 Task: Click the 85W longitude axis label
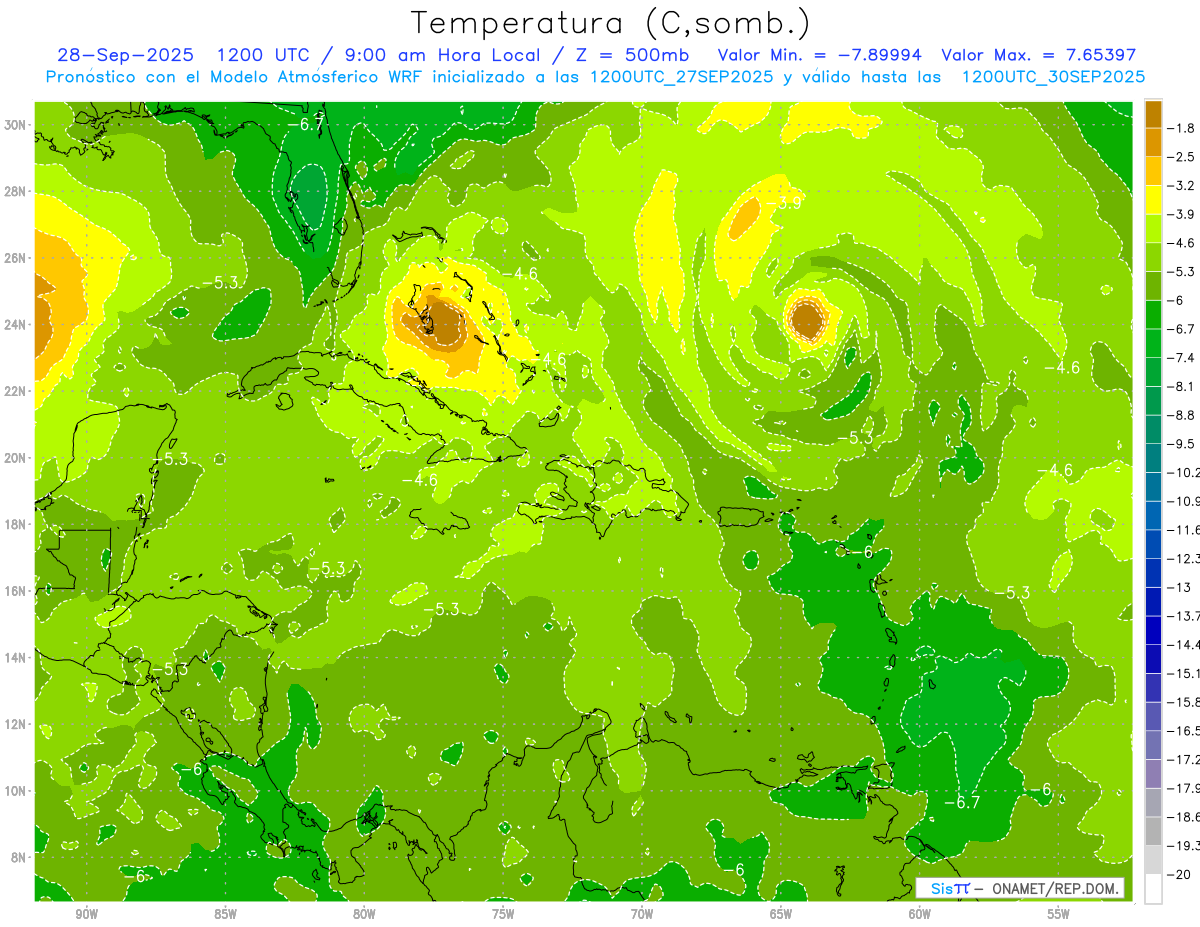coord(226,914)
